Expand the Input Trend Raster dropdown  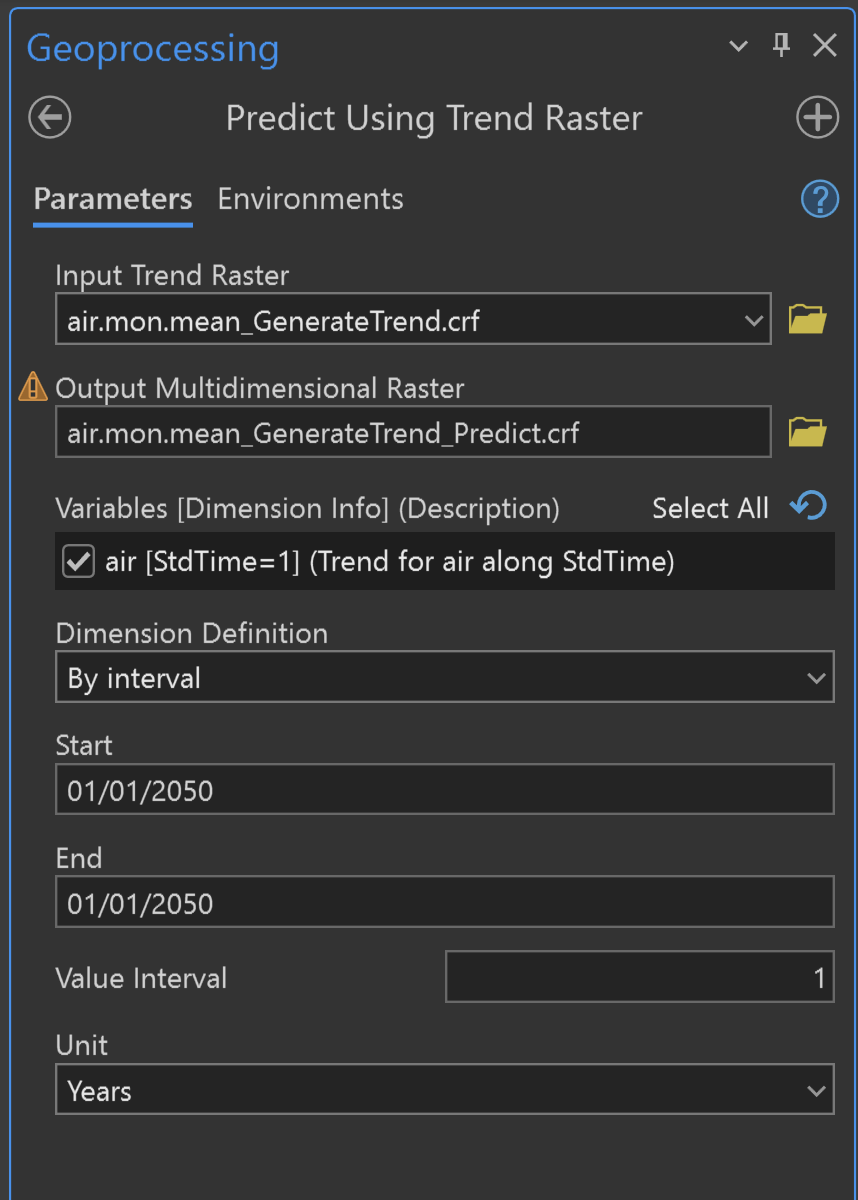754,320
